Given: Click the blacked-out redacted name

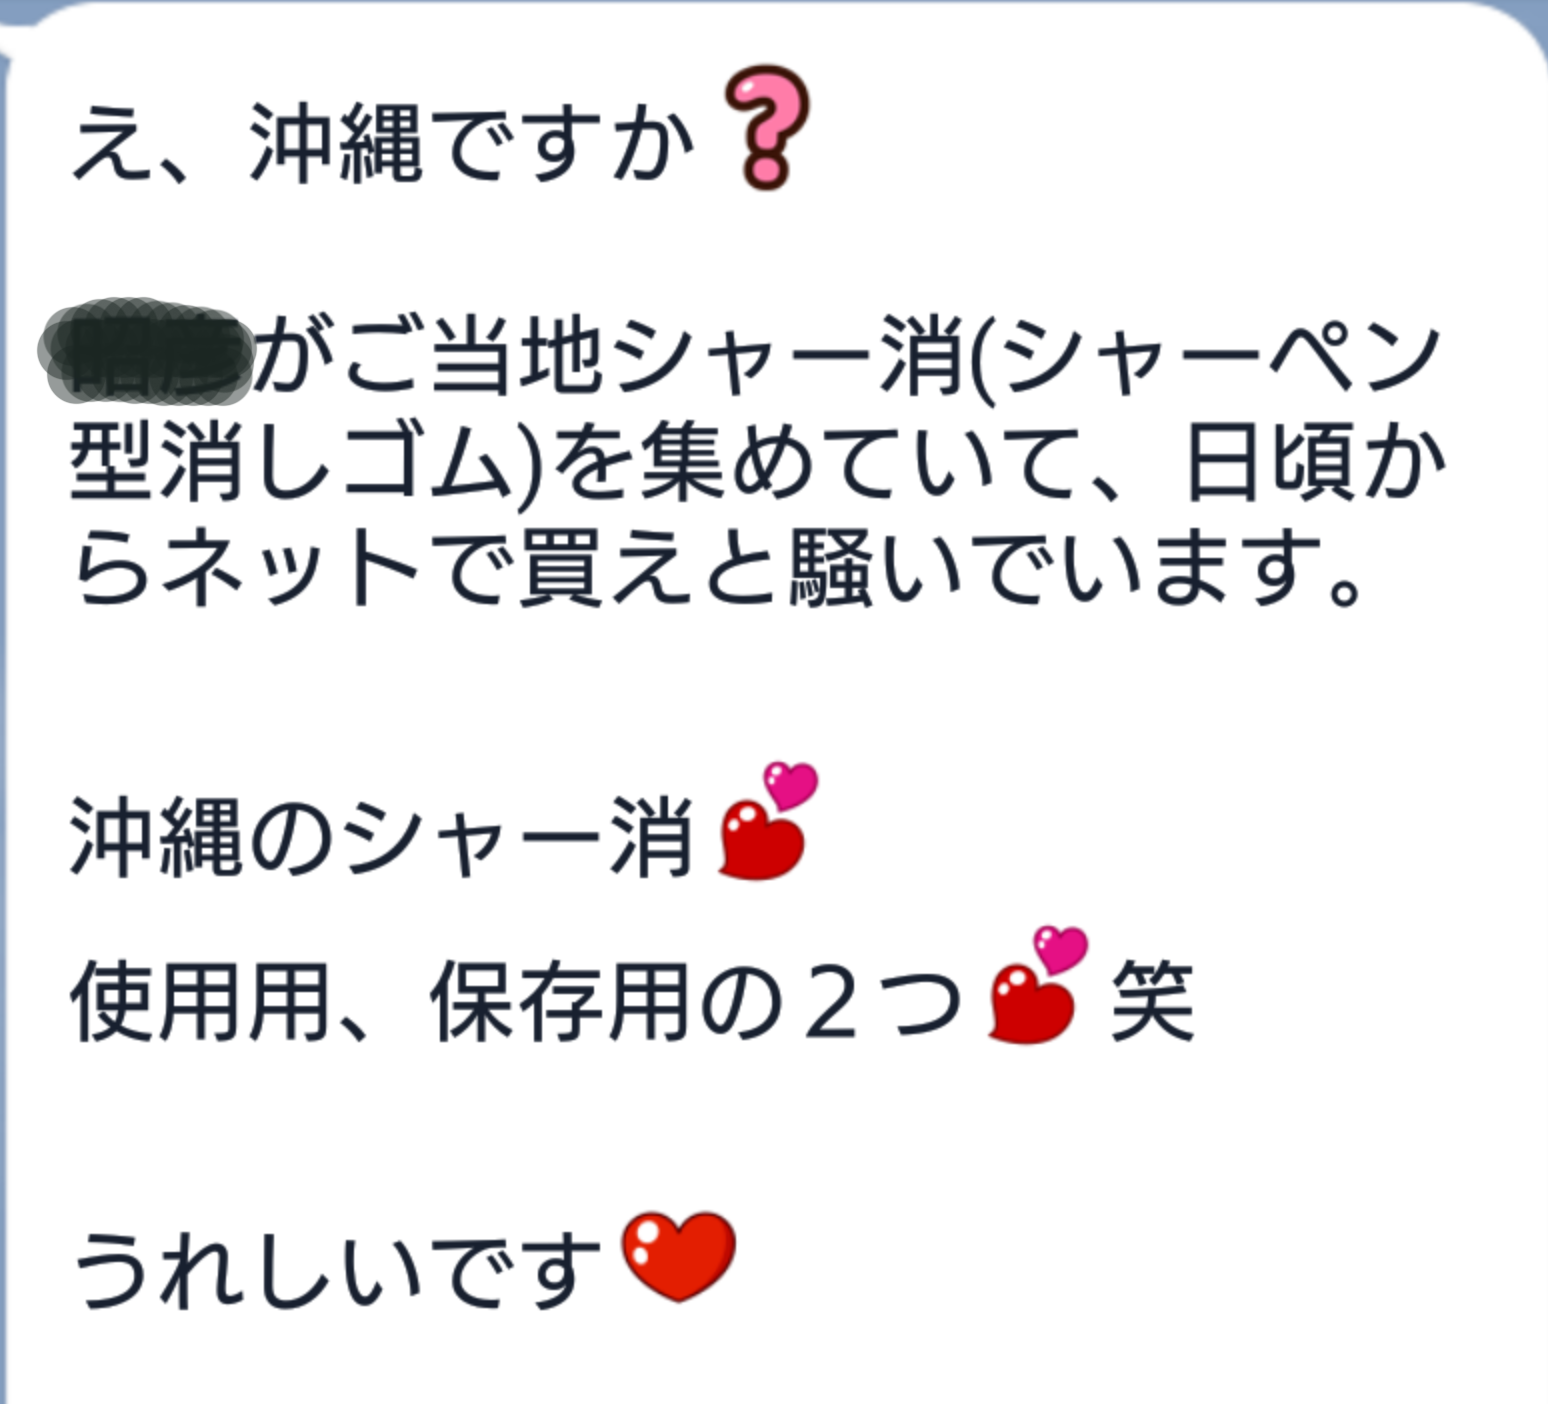Looking at the screenshot, I should (145, 352).
